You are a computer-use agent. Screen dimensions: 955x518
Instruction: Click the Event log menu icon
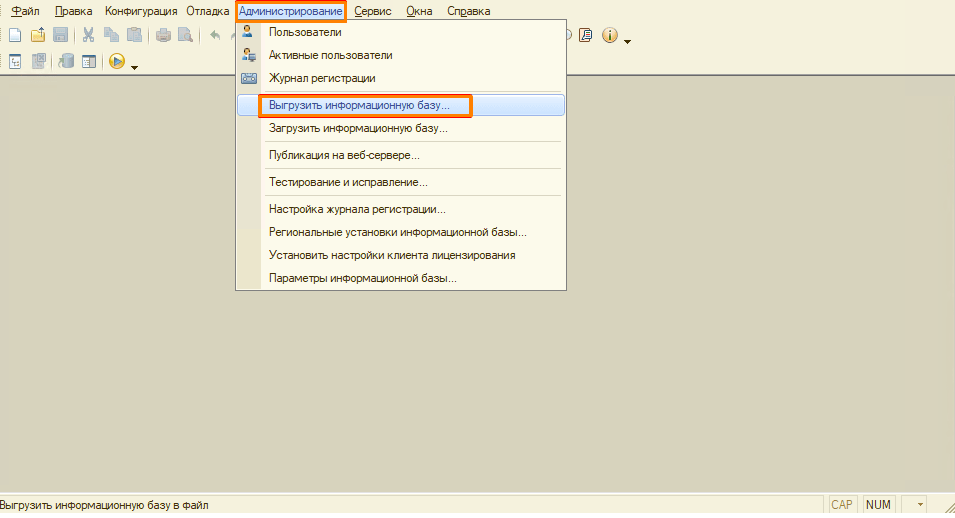point(248,78)
